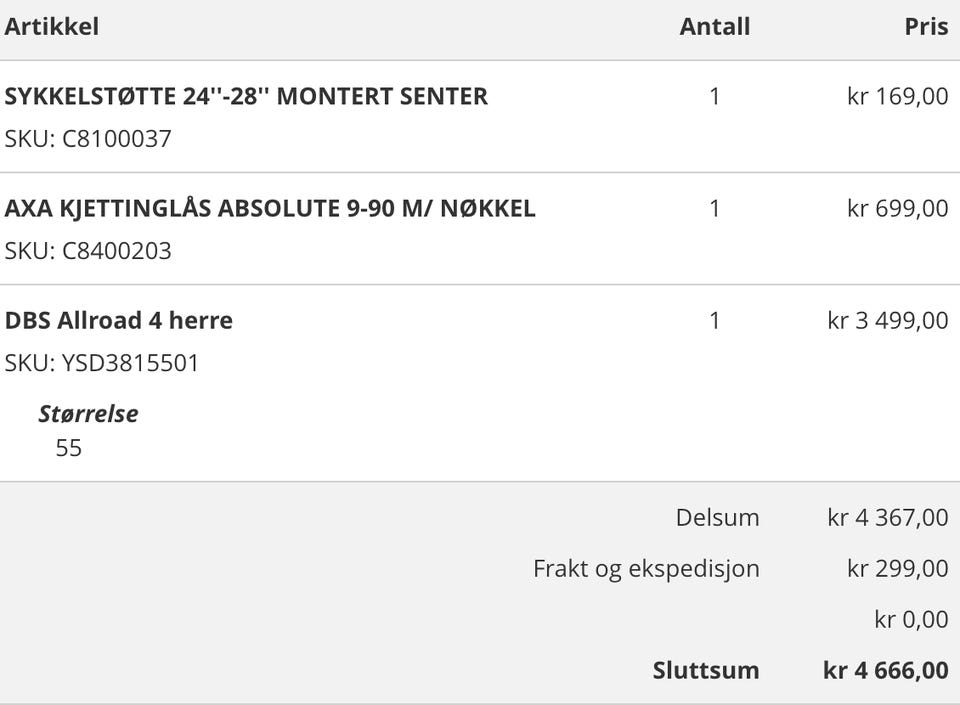Screen dimensions: 960x705
Task: Click the total kr 4 666,00
Action: [886, 670]
